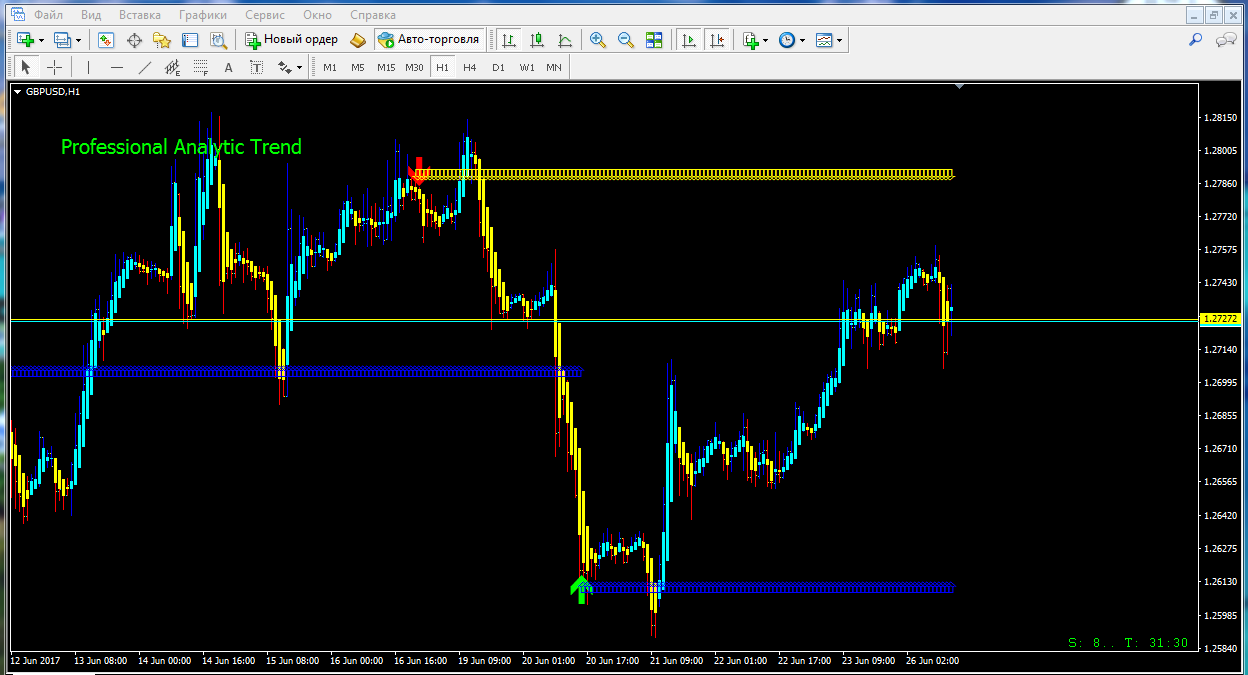Toggle chart auto-scroll
This screenshot has width=1248, height=675.
click(688, 40)
